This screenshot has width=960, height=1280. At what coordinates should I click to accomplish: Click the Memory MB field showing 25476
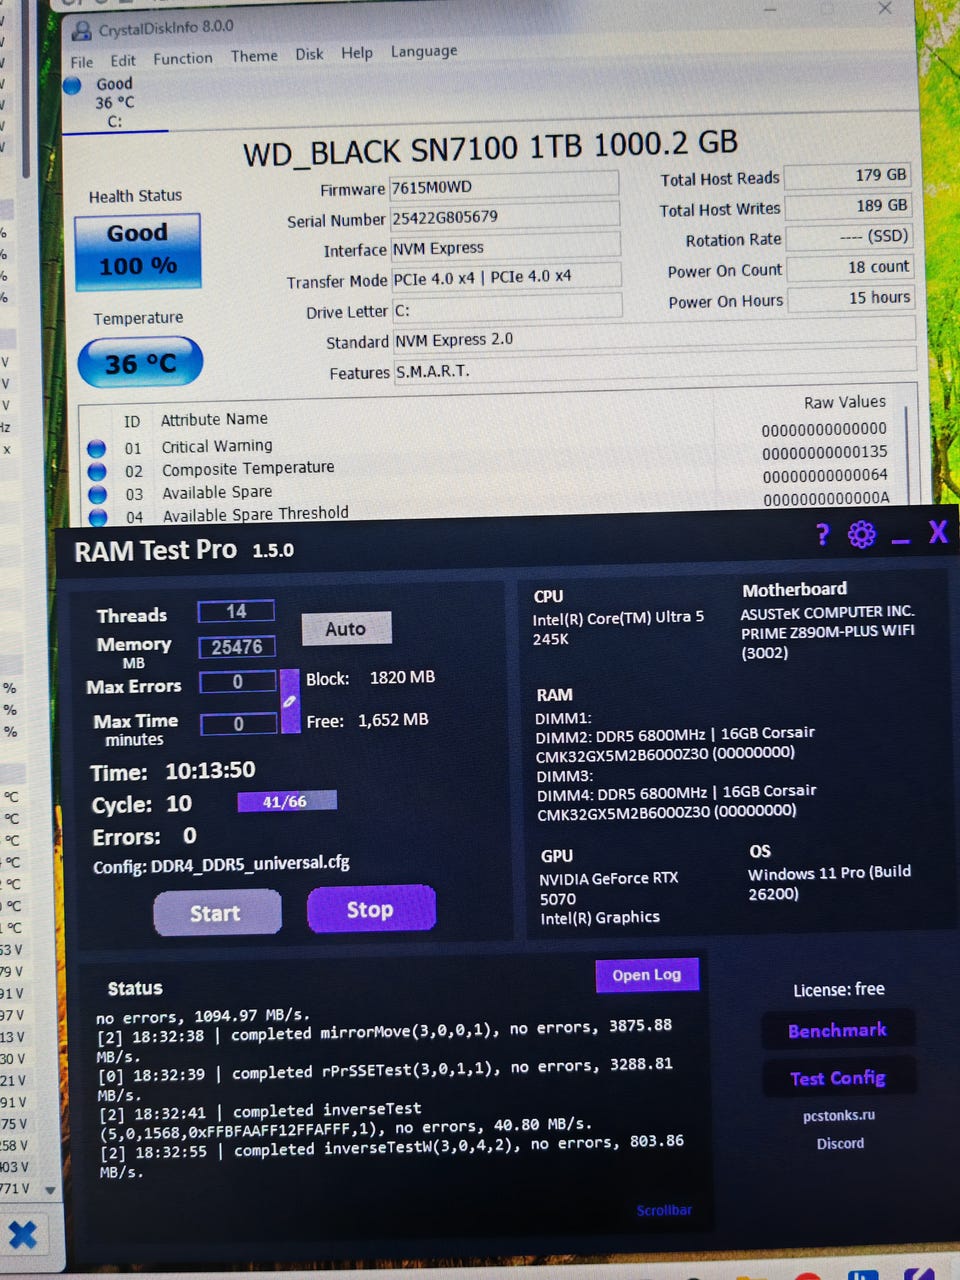pos(237,647)
